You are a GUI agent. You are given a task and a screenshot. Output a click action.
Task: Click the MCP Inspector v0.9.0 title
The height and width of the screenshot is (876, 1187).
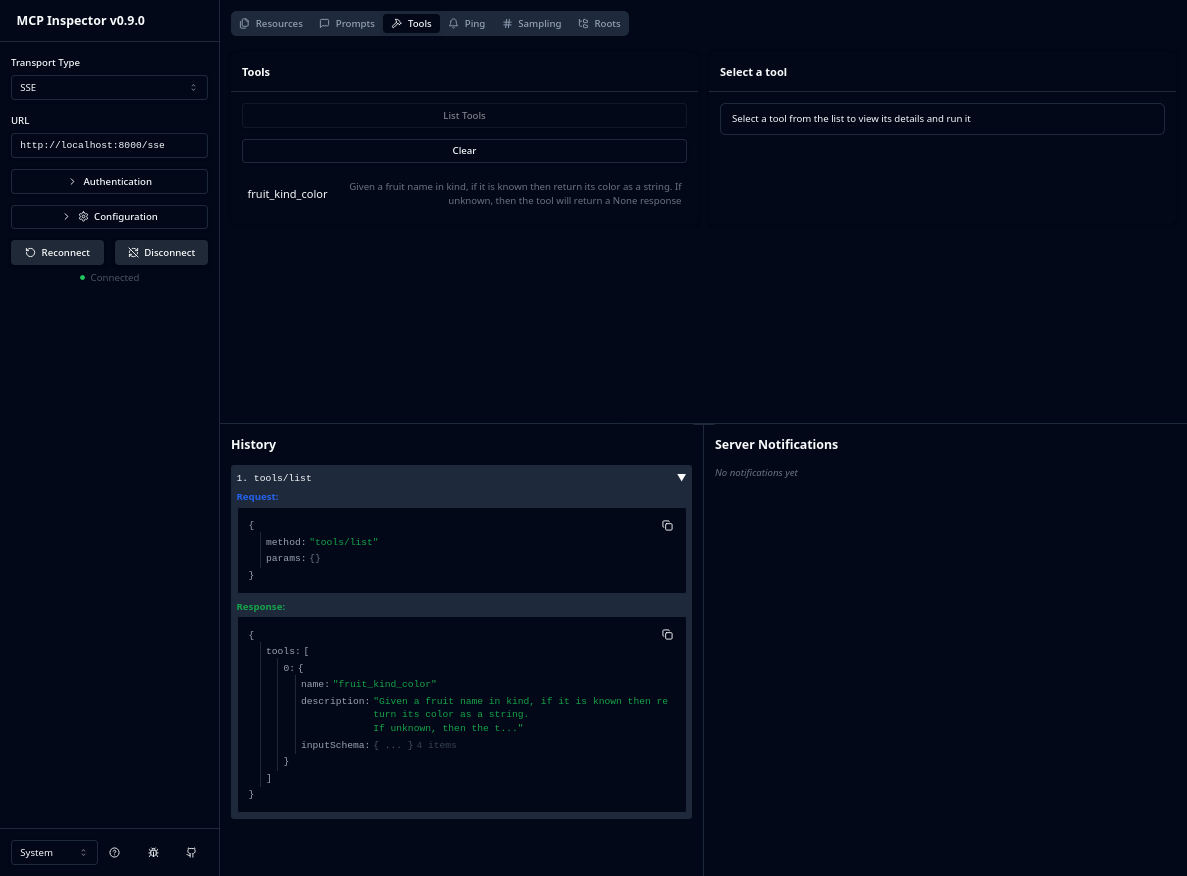(x=80, y=20)
